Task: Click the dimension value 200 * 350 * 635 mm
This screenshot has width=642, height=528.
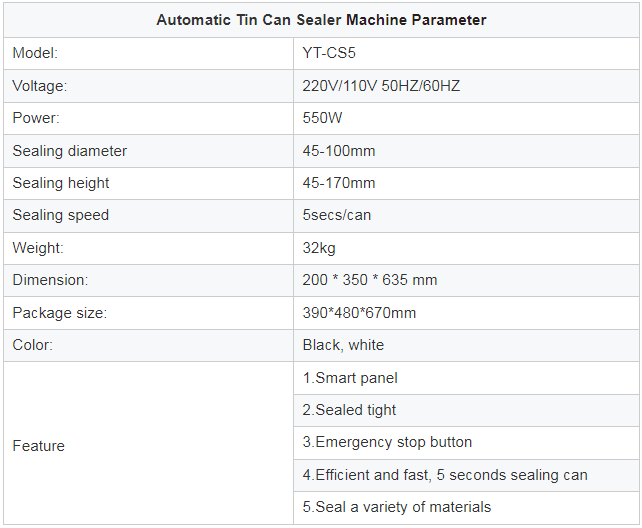Action: (x=370, y=280)
